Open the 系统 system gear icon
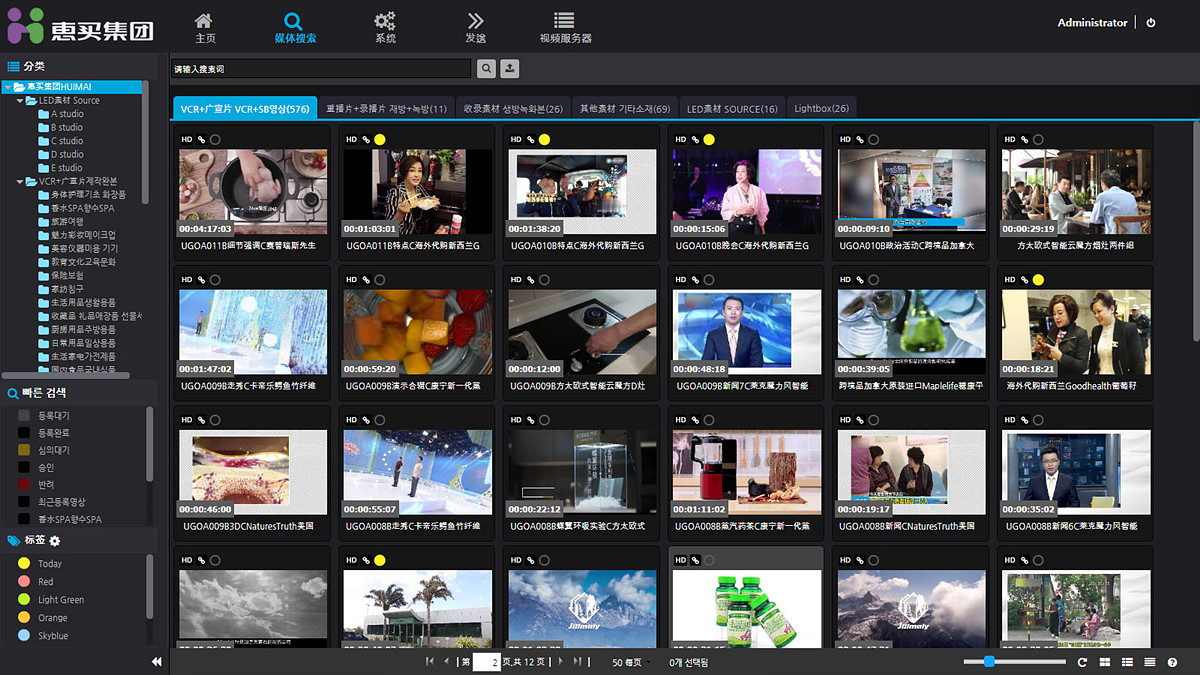This screenshot has height=675, width=1200. pyautogui.click(x=385, y=21)
